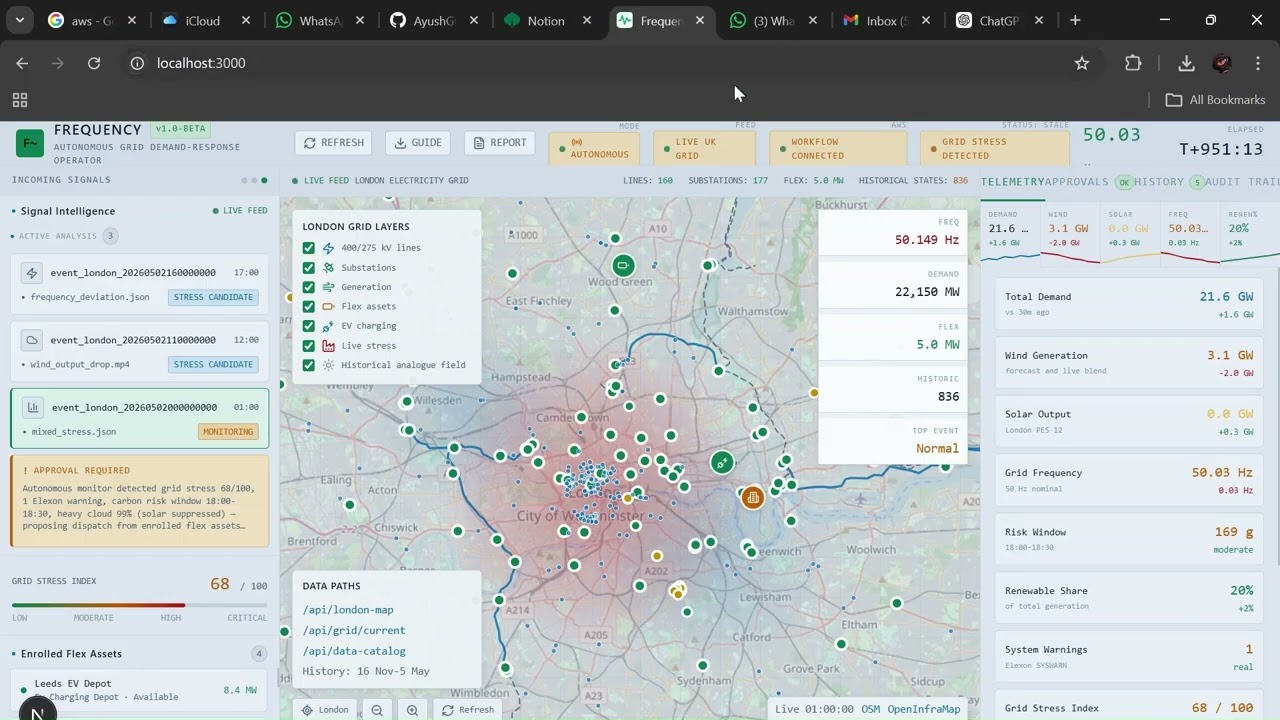
Task: Switch to the History tab
Action: [1168, 182]
